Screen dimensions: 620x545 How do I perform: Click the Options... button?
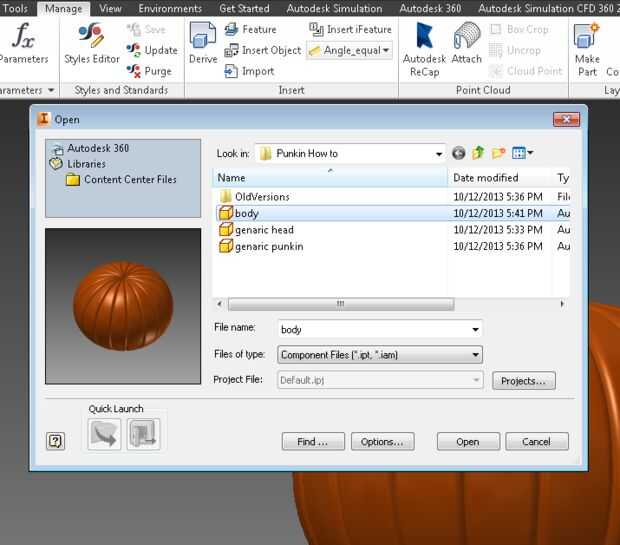click(382, 441)
